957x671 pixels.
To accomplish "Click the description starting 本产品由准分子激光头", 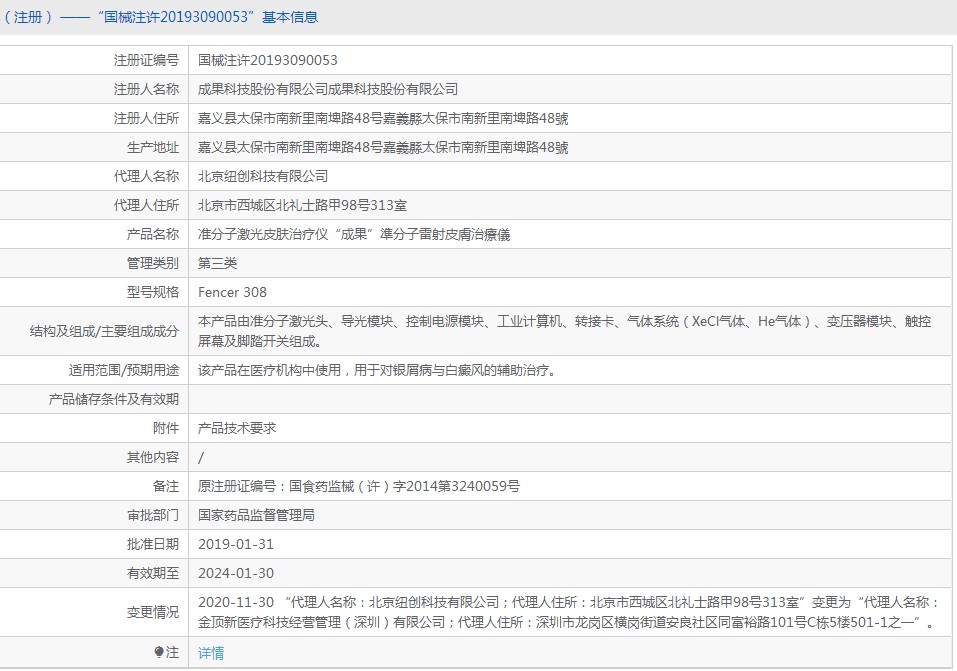I will 565,331.
